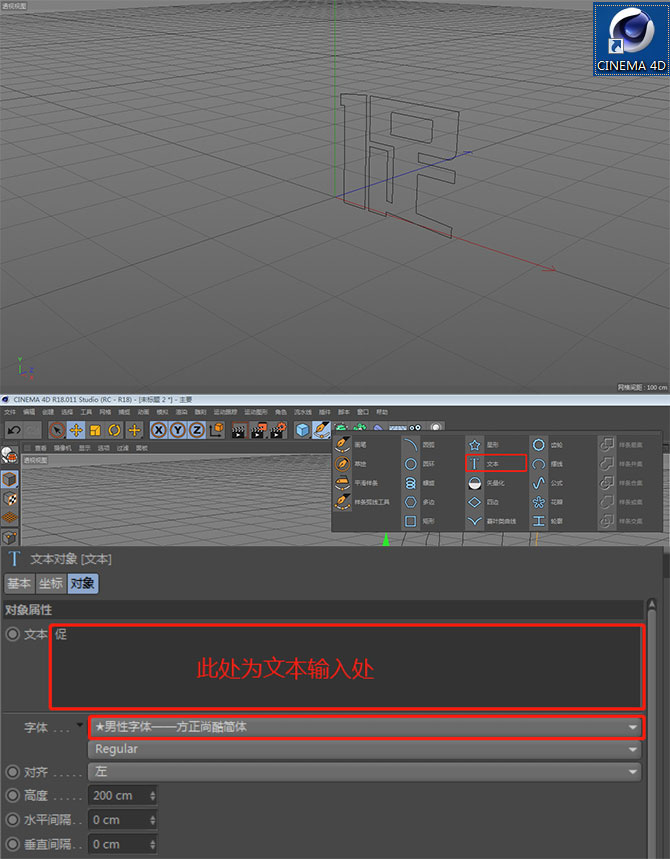Click the Undo arrow icon
The image size is (670, 859).
click(x=13, y=430)
